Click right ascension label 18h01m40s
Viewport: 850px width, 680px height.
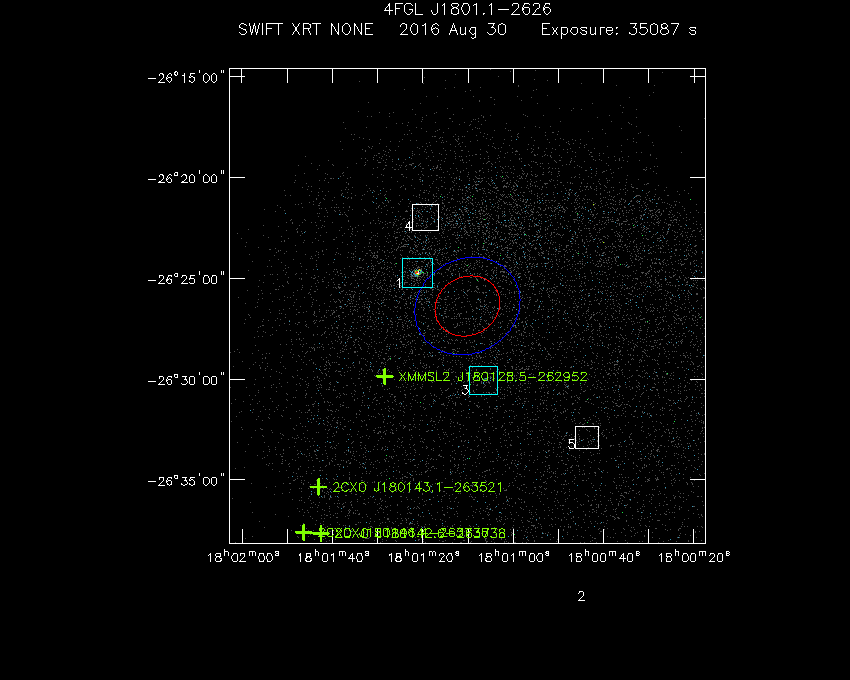333,557
